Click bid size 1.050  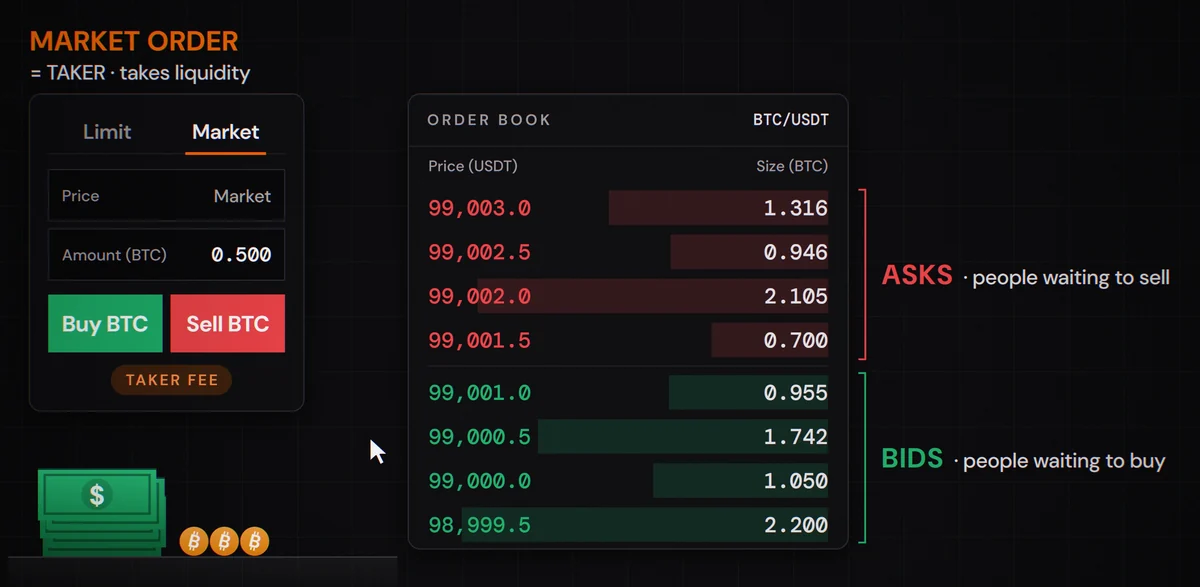pos(796,481)
